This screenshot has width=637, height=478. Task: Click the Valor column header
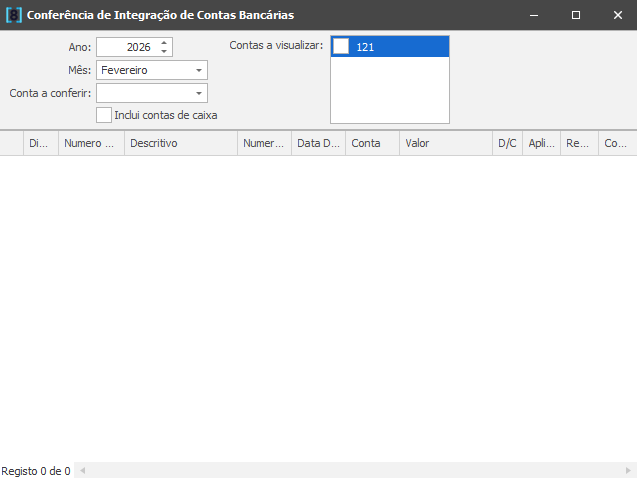[445, 144]
